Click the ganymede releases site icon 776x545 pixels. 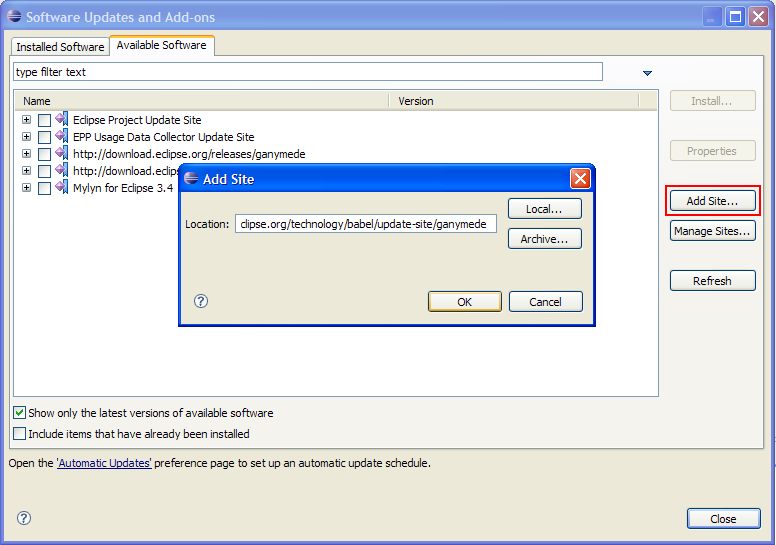click(62, 153)
